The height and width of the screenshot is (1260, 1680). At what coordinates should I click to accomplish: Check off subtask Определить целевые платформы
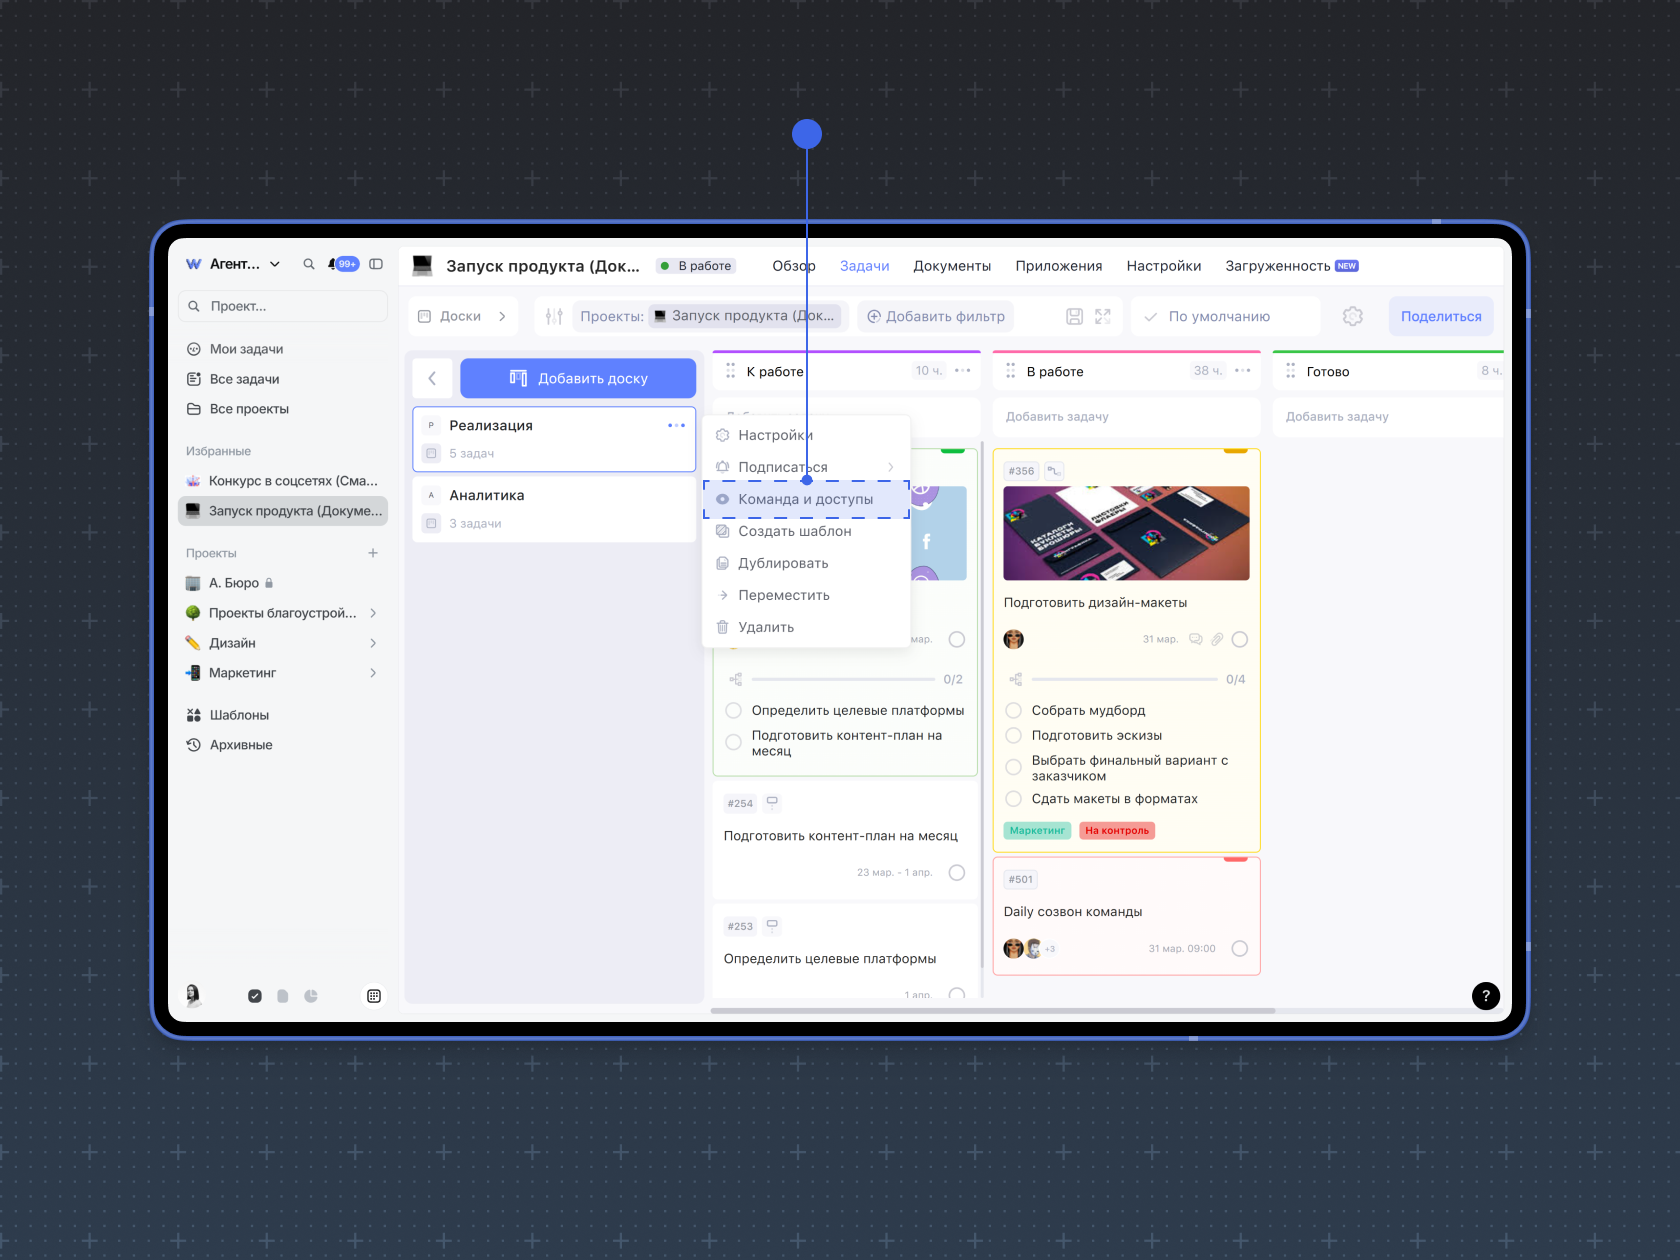coord(733,710)
